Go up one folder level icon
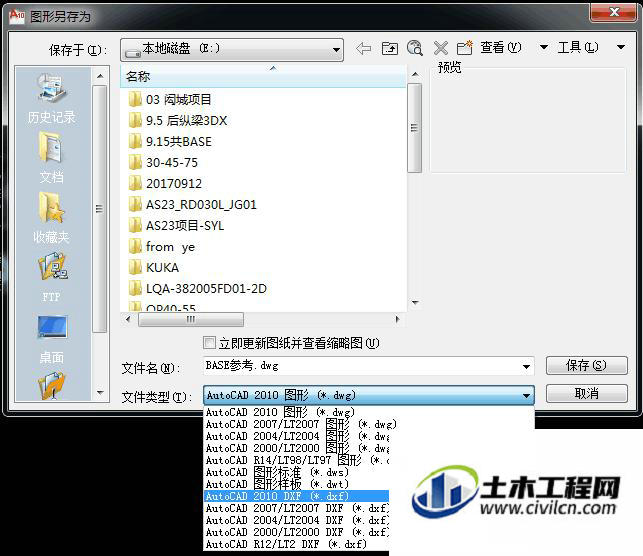This screenshot has height=556, width=643. point(390,49)
